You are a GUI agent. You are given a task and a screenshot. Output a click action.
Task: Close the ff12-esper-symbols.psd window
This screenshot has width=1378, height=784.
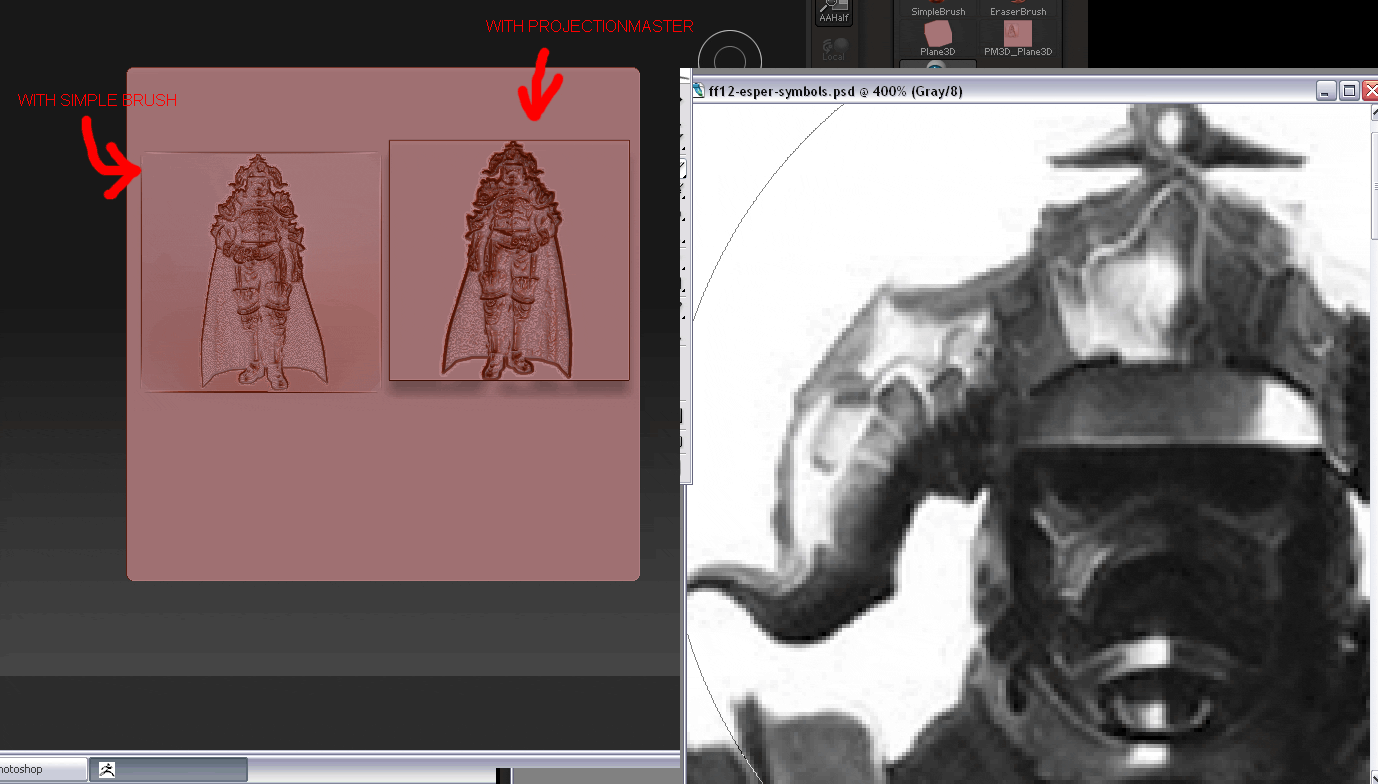click(x=1371, y=90)
